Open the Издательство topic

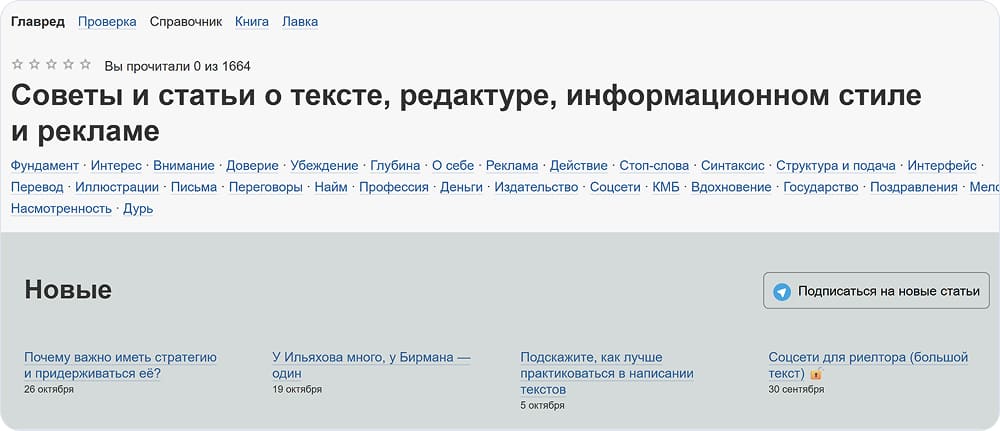pyautogui.click(x=536, y=187)
